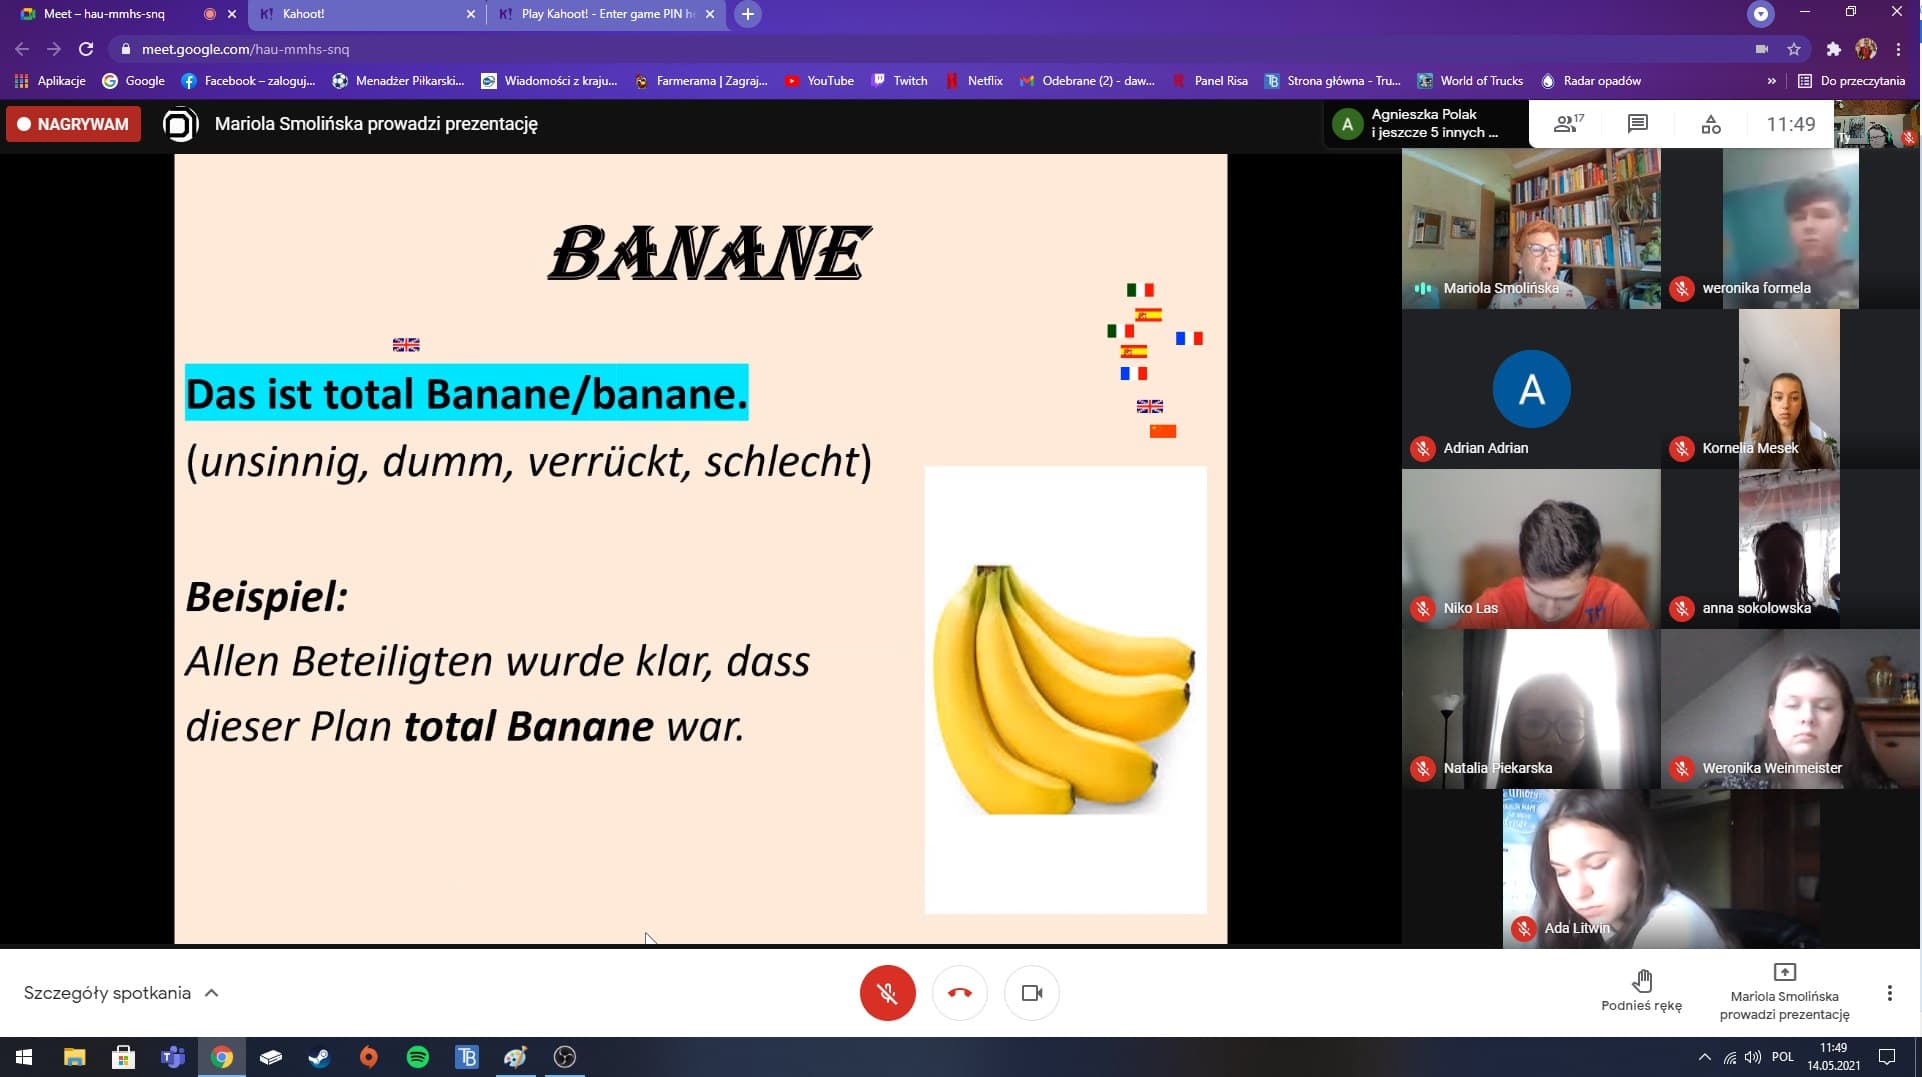The width and height of the screenshot is (1922, 1077).
Task: Open the notifications center icon
Action: tap(1887, 1057)
